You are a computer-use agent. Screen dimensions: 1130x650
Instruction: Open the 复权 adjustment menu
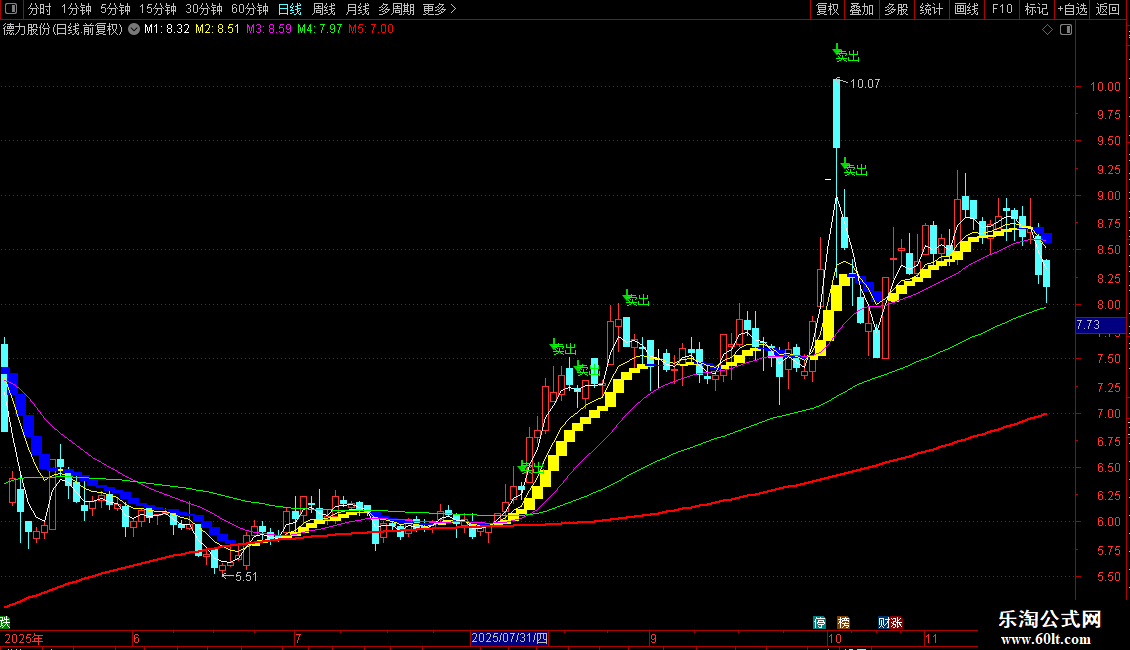point(827,9)
